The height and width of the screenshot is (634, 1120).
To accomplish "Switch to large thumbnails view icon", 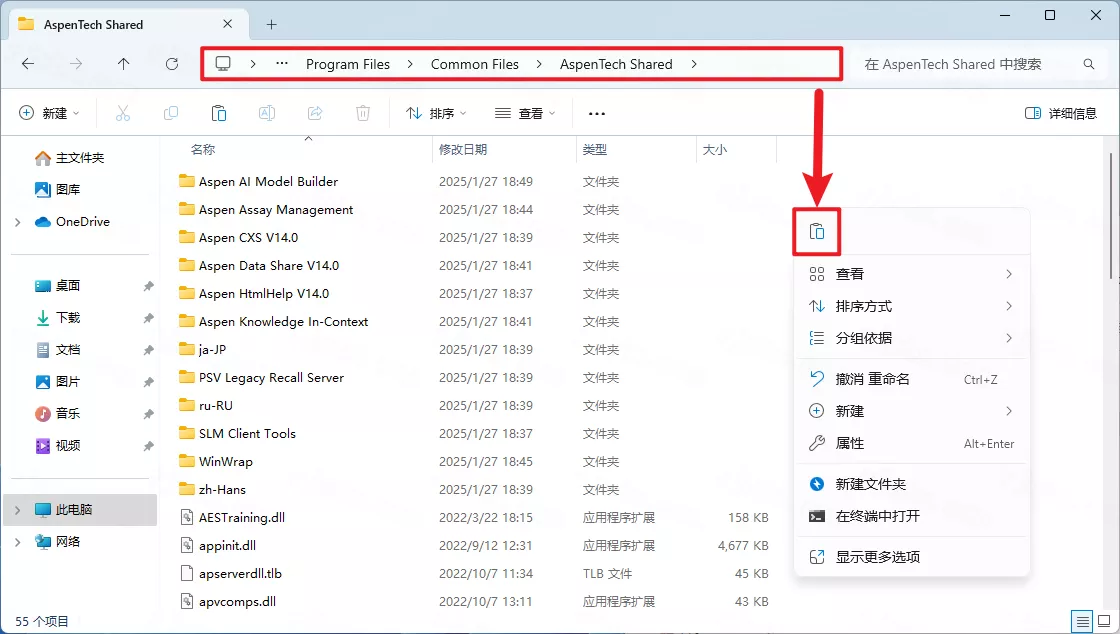I will coord(1101,621).
